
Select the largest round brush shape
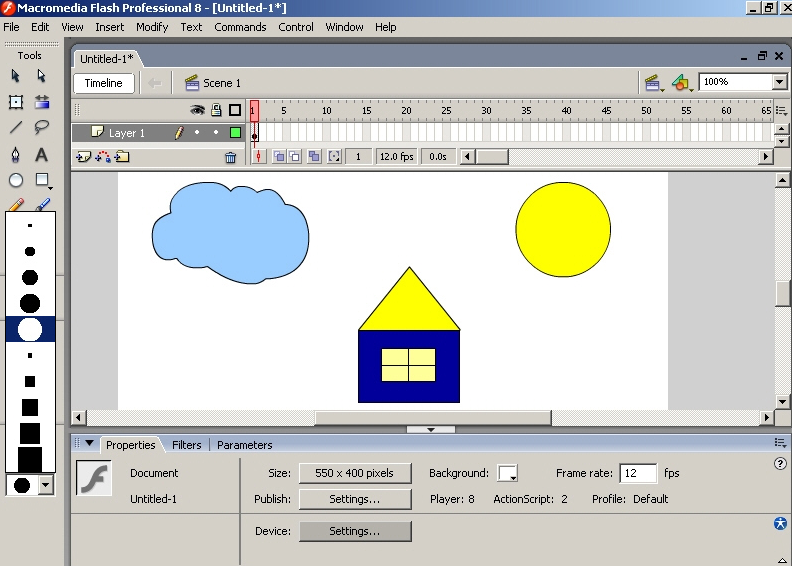30,329
